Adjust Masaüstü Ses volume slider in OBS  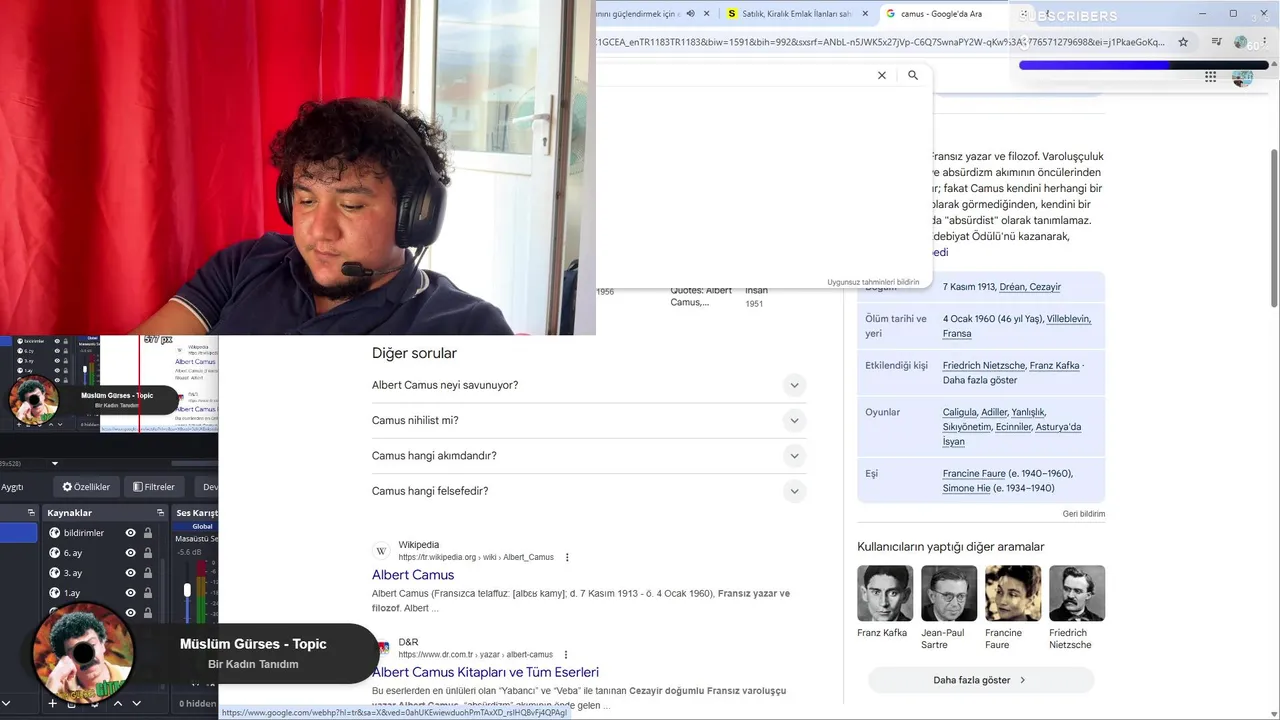point(187,591)
